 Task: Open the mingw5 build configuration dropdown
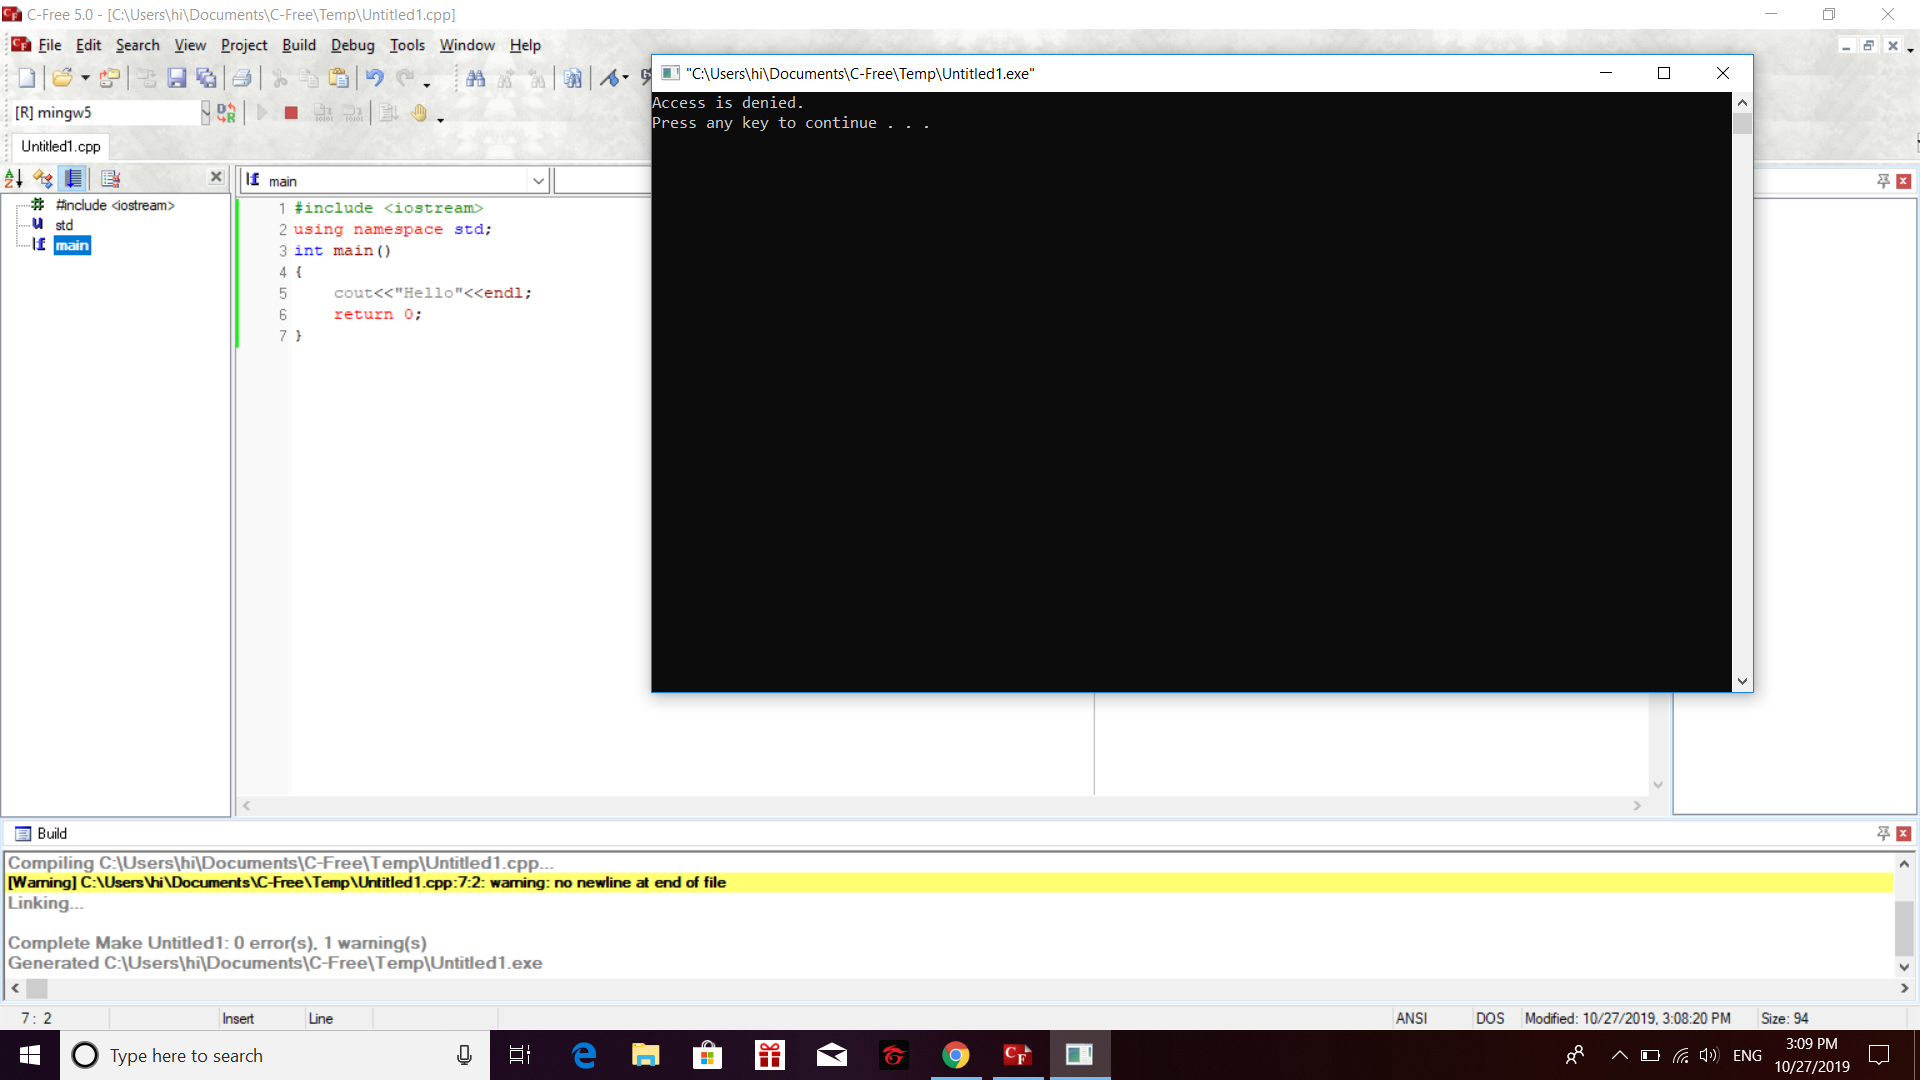pyautogui.click(x=205, y=113)
